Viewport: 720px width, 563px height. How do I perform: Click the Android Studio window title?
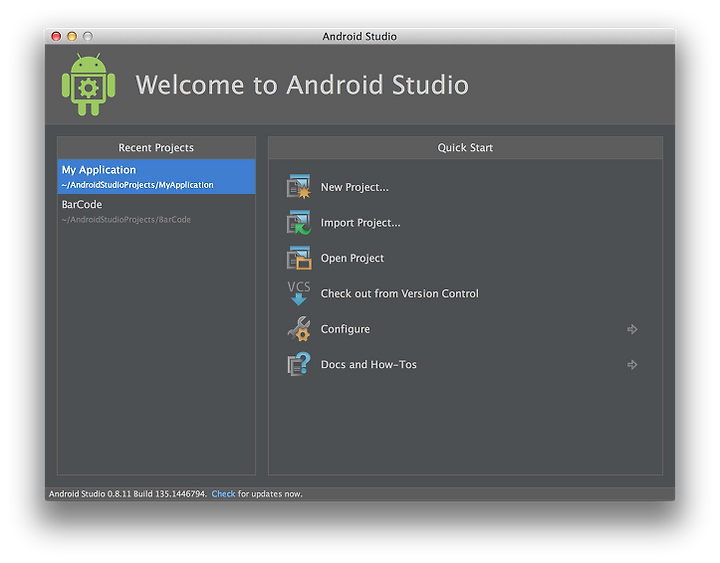coord(360,36)
